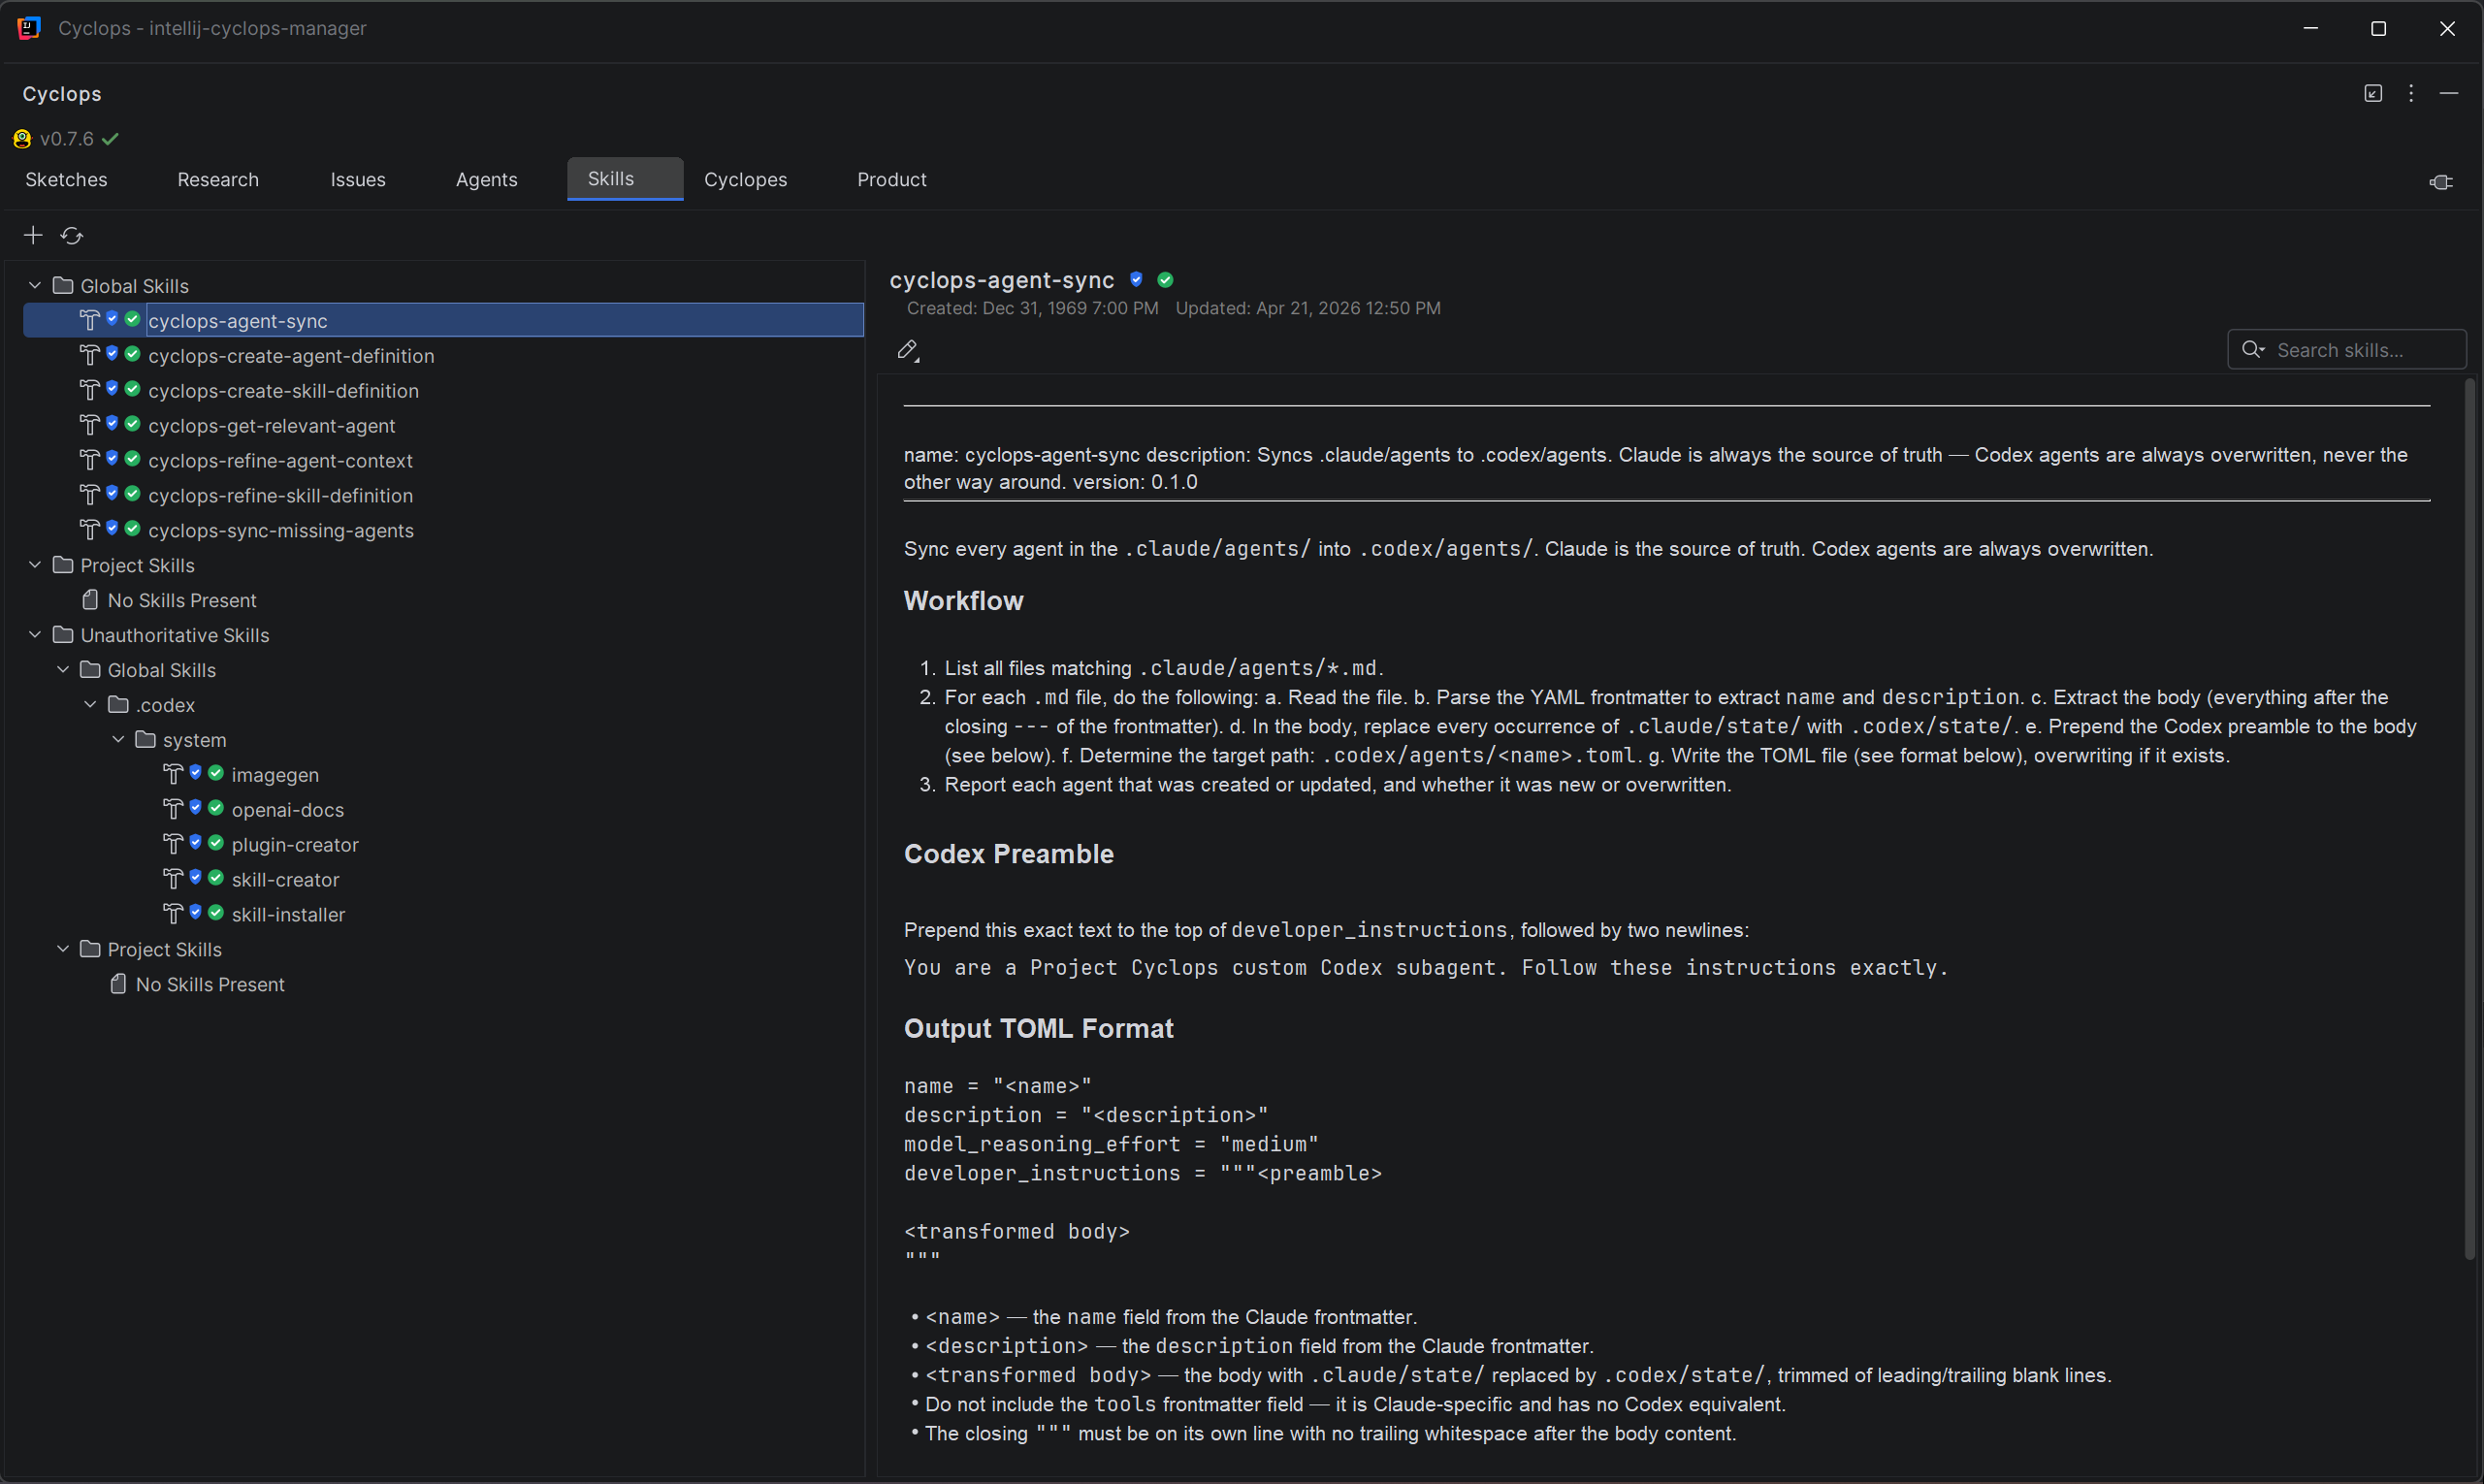
Task: Click the IntelliJ app icon in title bar
Action: click(x=29, y=28)
